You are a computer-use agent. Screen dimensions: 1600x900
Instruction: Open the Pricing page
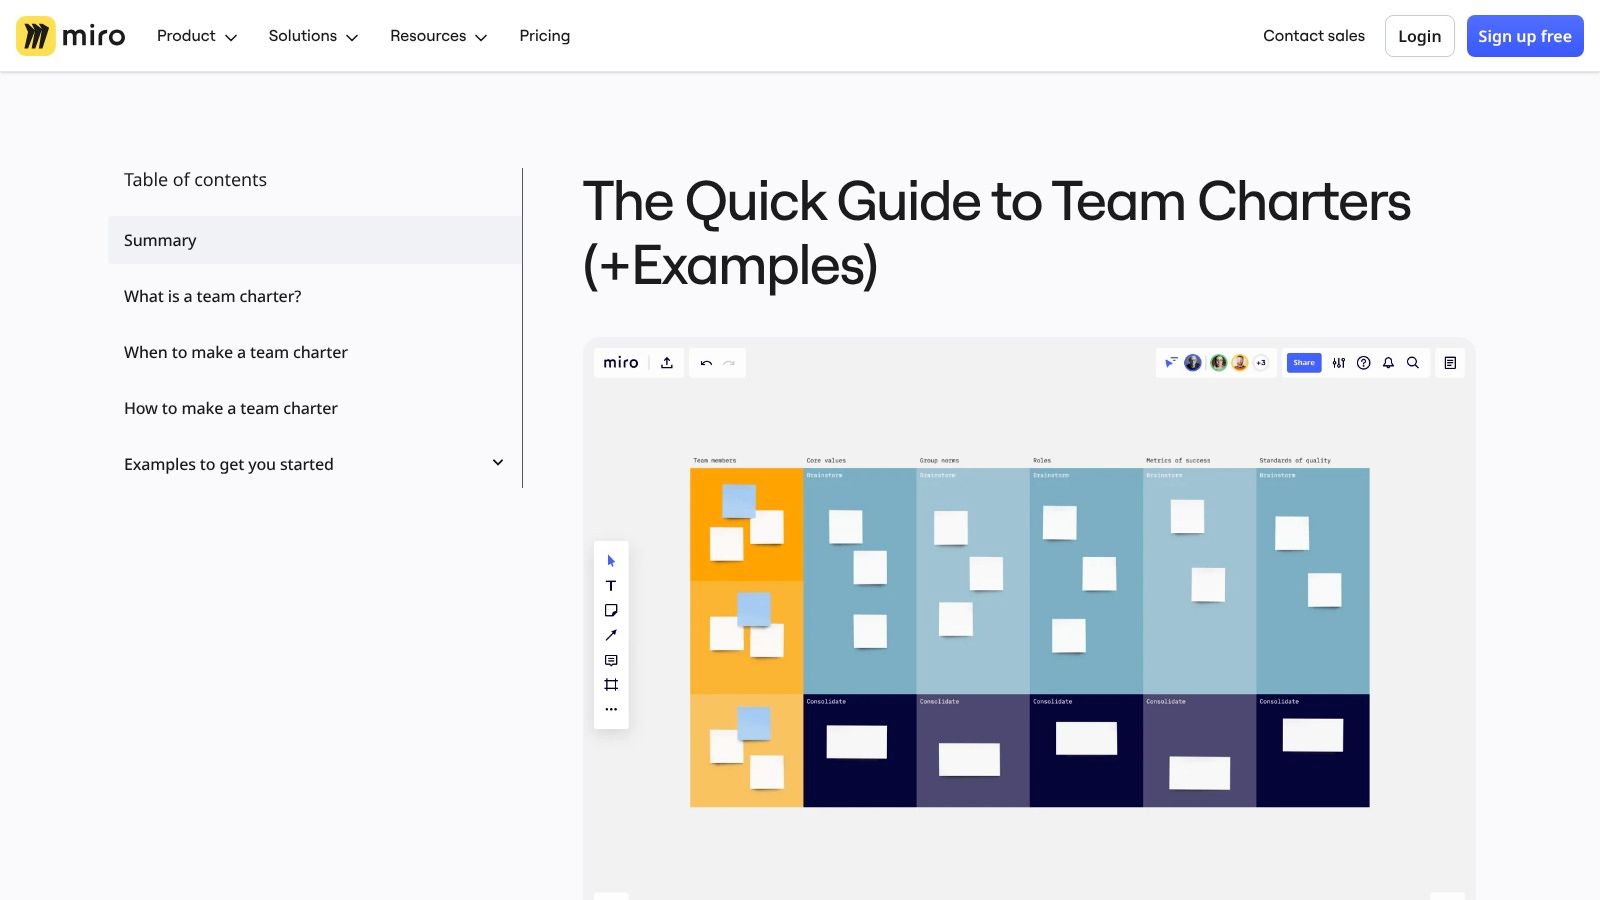tap(544, 36)
